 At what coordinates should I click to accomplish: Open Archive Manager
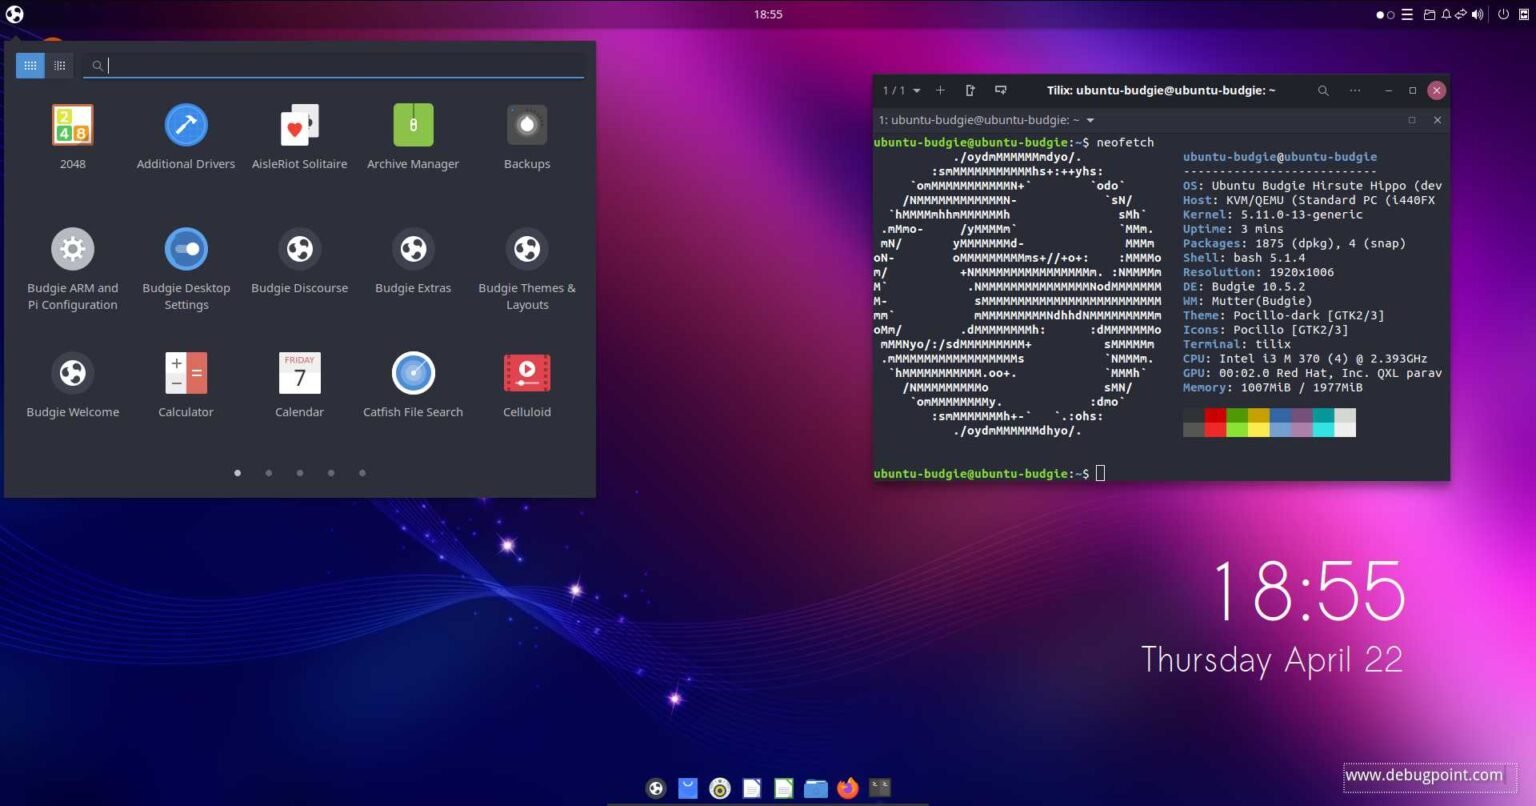[413, 124]
